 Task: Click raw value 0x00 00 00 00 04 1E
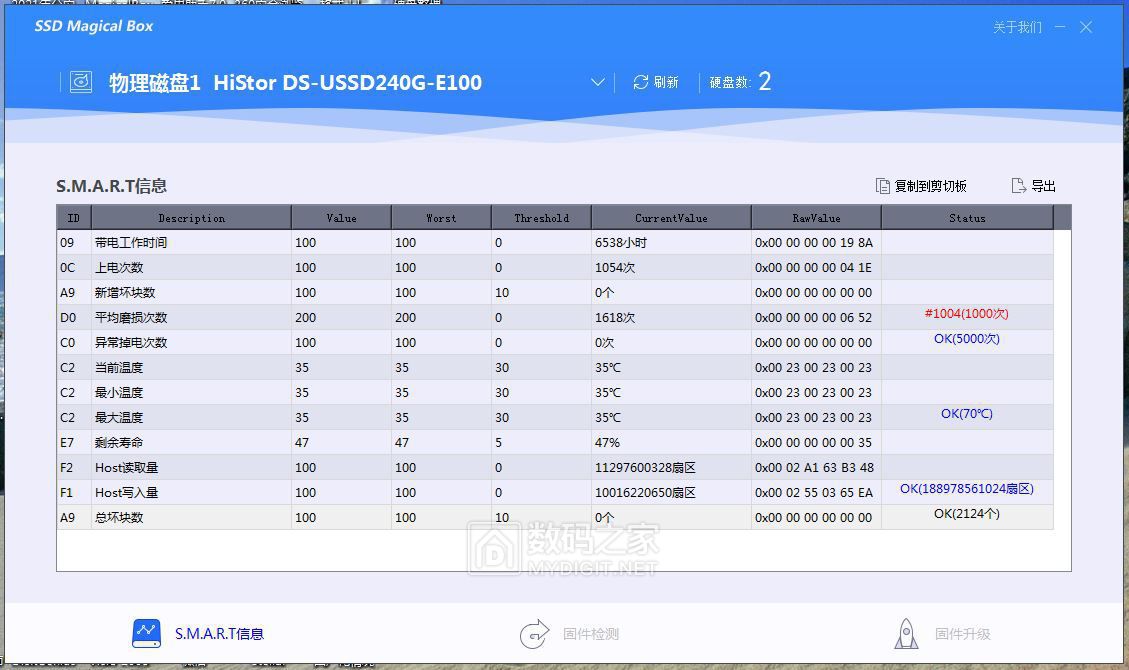point(814,268)
